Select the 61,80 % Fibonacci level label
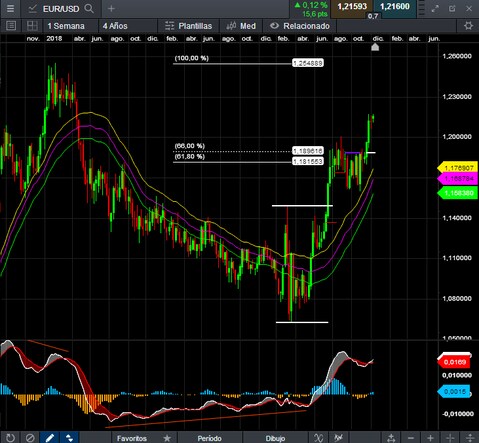This screenshot has width=479, height=443. [x=189, y=157]
